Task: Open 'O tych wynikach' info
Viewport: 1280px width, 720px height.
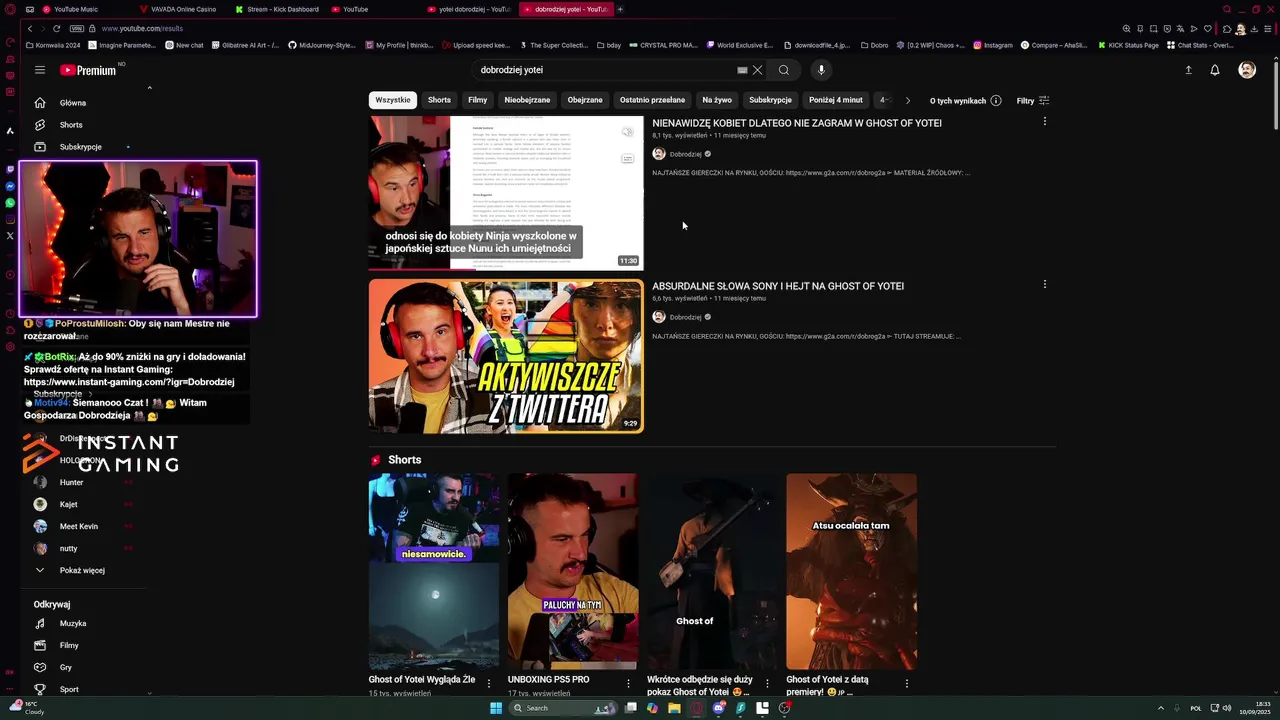Action: coord(965,101)
